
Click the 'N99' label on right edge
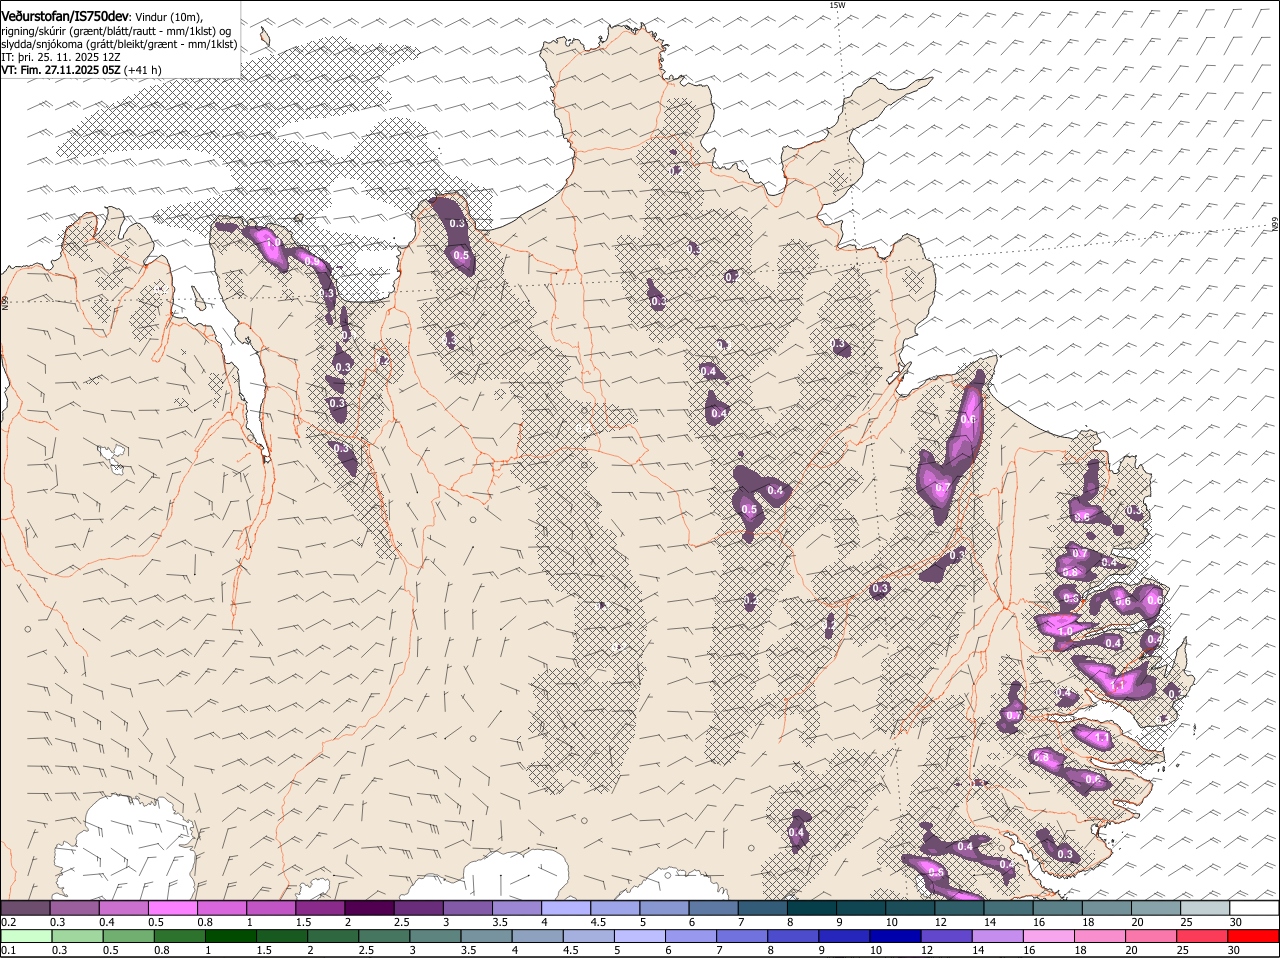[x=1275, y=225]
